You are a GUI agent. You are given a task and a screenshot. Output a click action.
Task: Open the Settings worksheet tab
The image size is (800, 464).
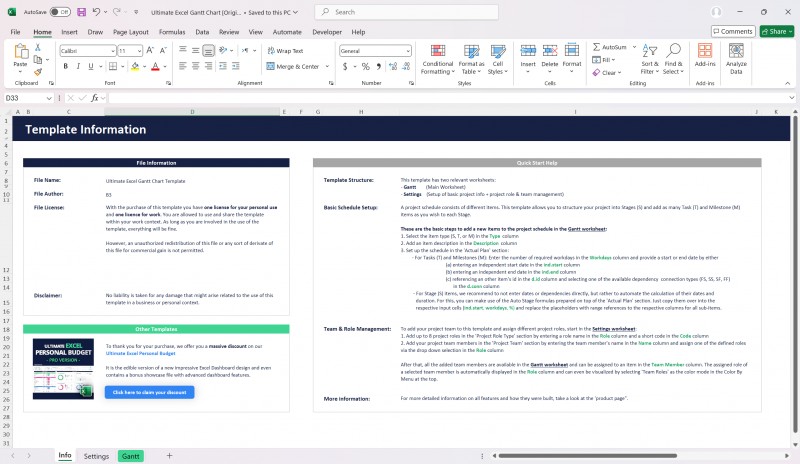pyautogui.click(x=96, y=456)
